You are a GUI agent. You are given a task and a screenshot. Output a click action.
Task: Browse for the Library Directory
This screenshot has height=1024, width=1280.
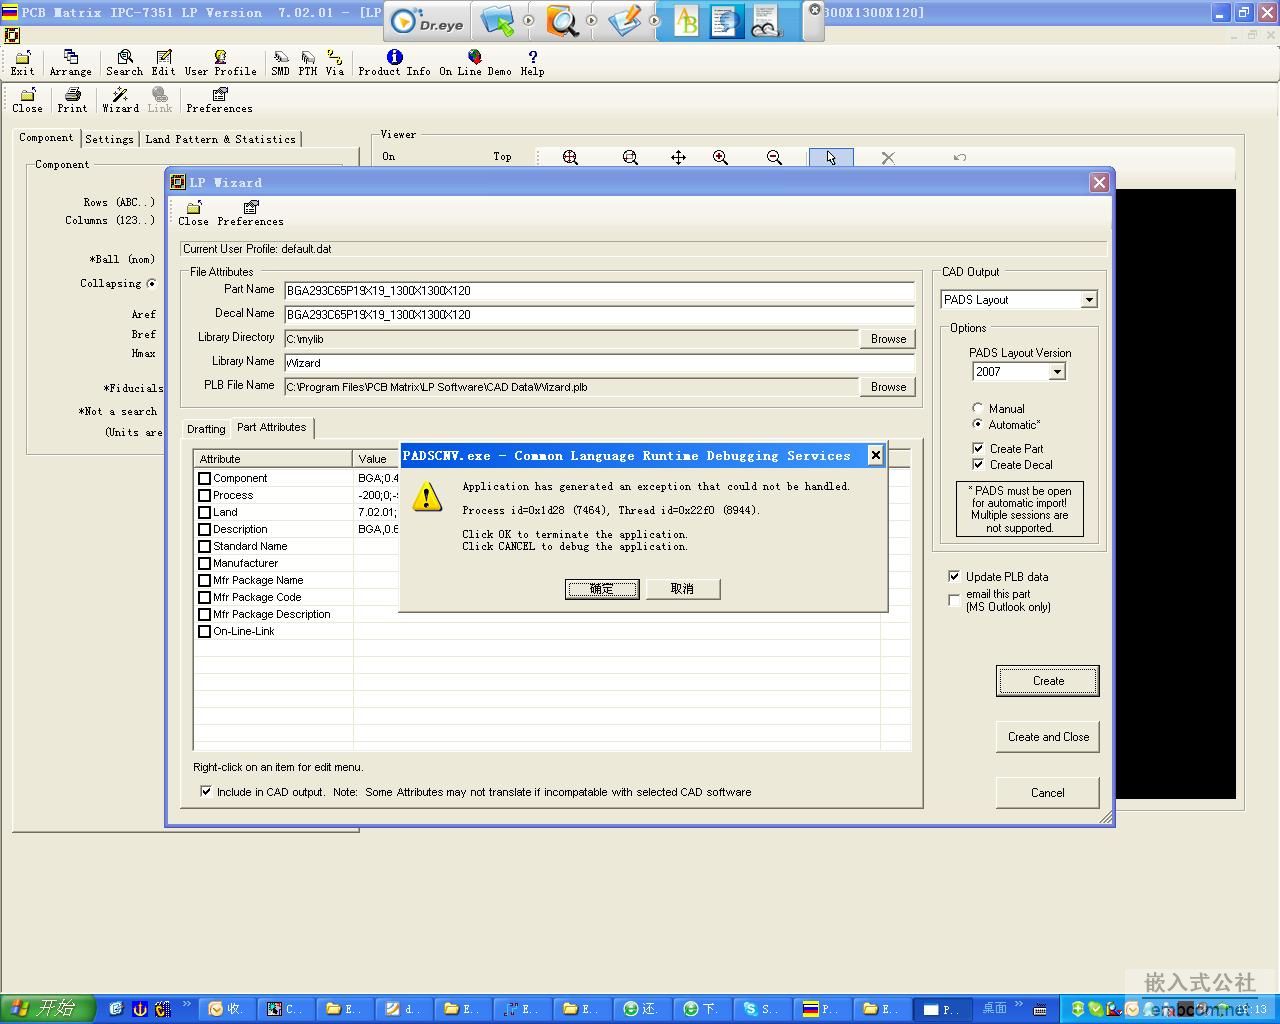[x=888, y=339]
